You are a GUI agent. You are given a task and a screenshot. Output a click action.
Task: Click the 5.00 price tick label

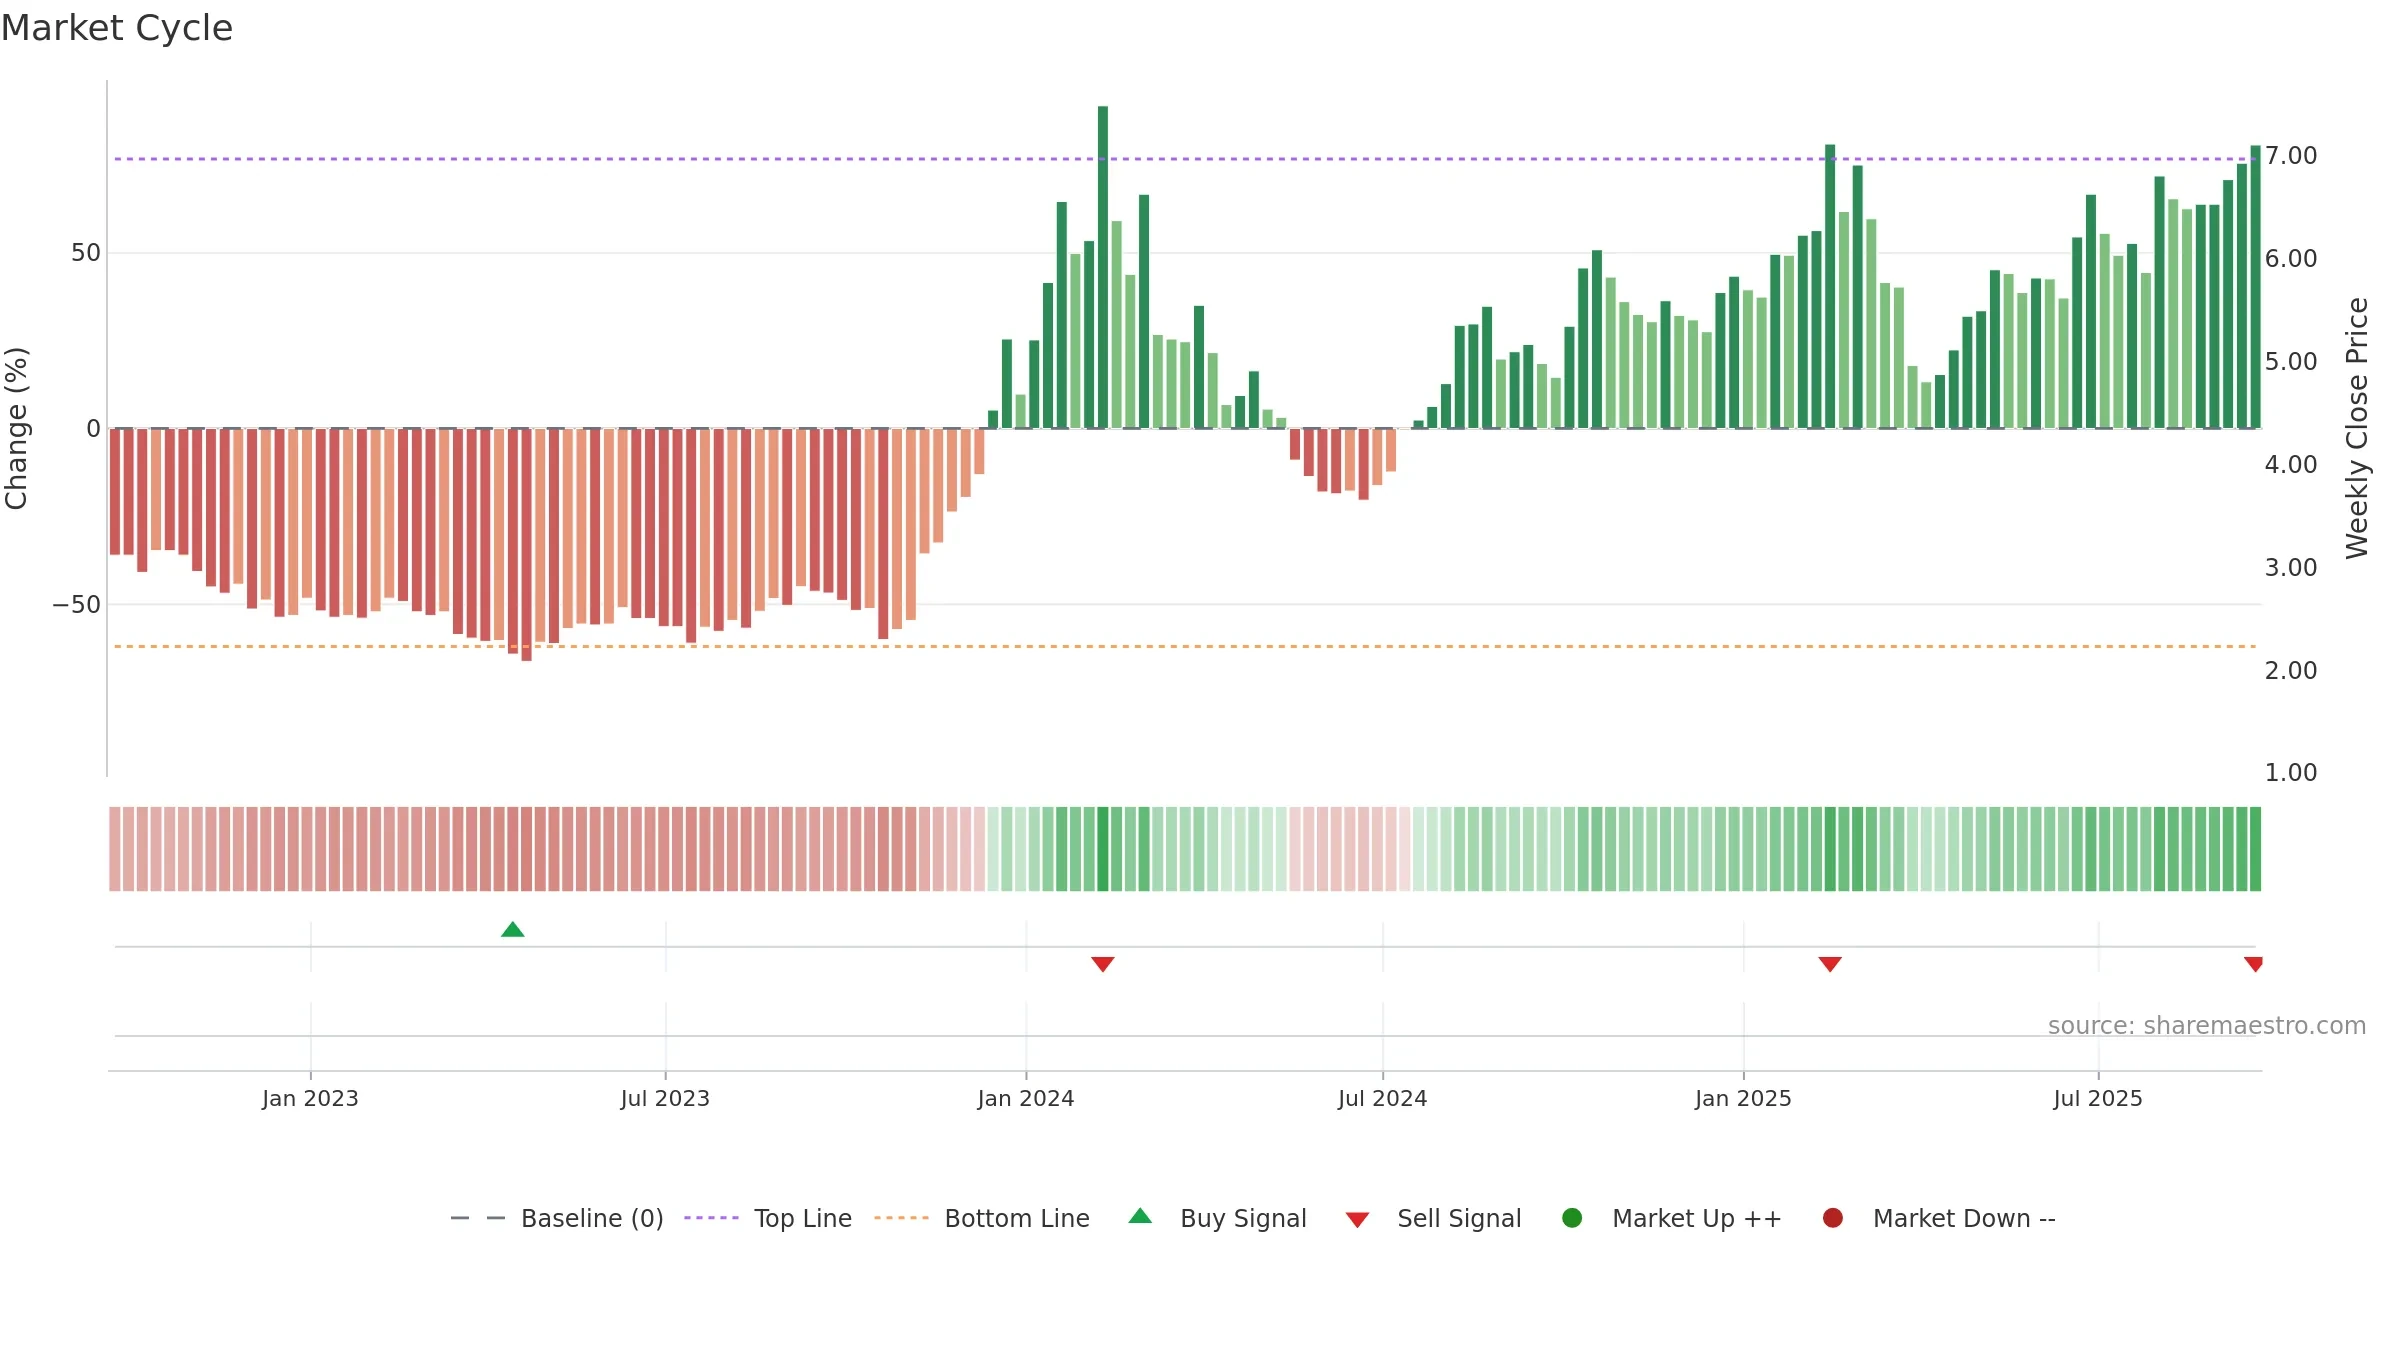coord(2291,362)
